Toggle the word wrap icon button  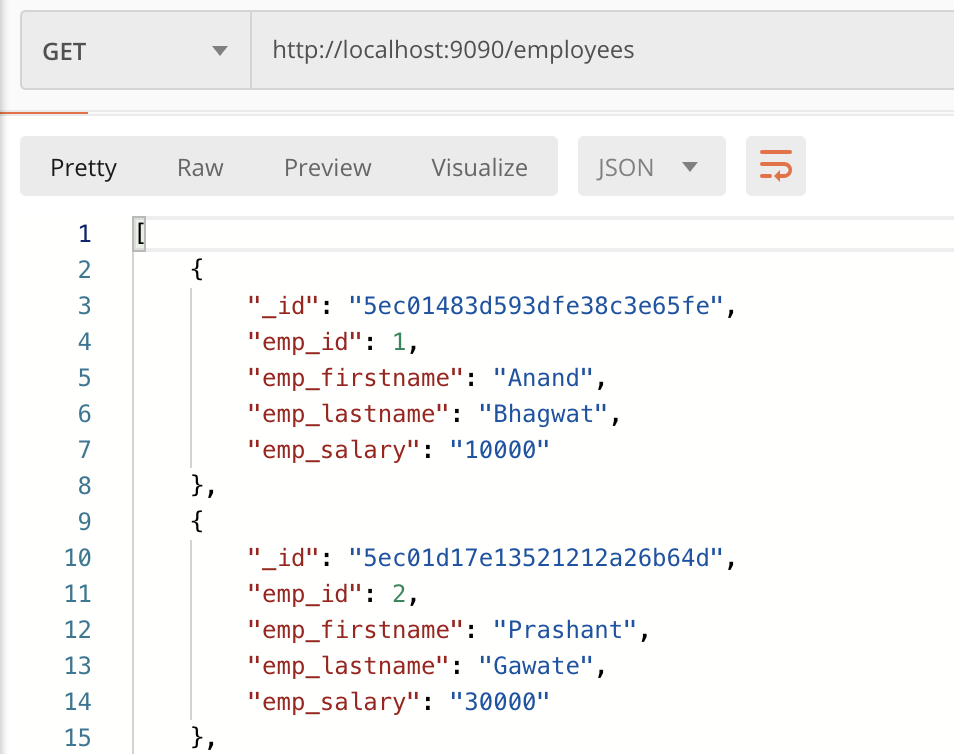(776, 166)
